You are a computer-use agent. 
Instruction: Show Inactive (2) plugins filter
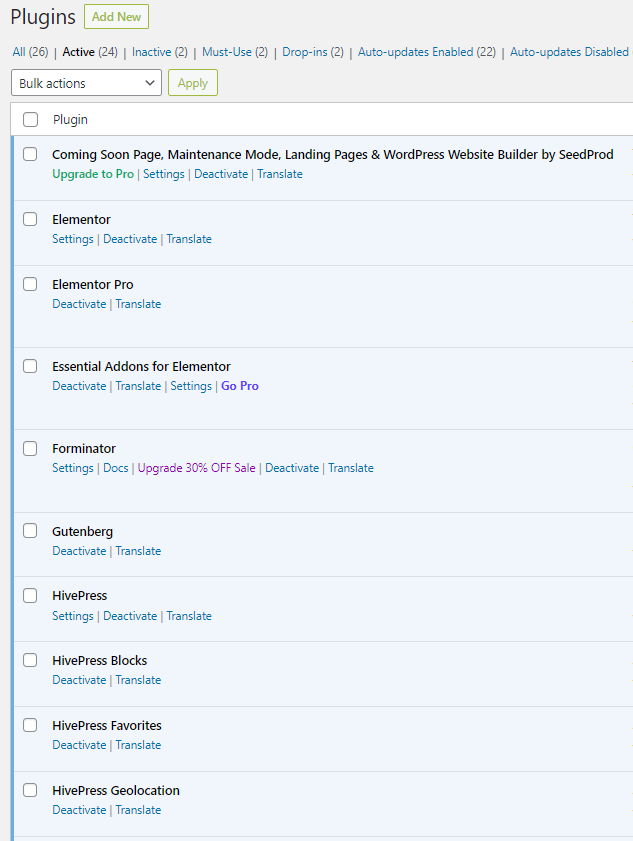coord(160,52)
